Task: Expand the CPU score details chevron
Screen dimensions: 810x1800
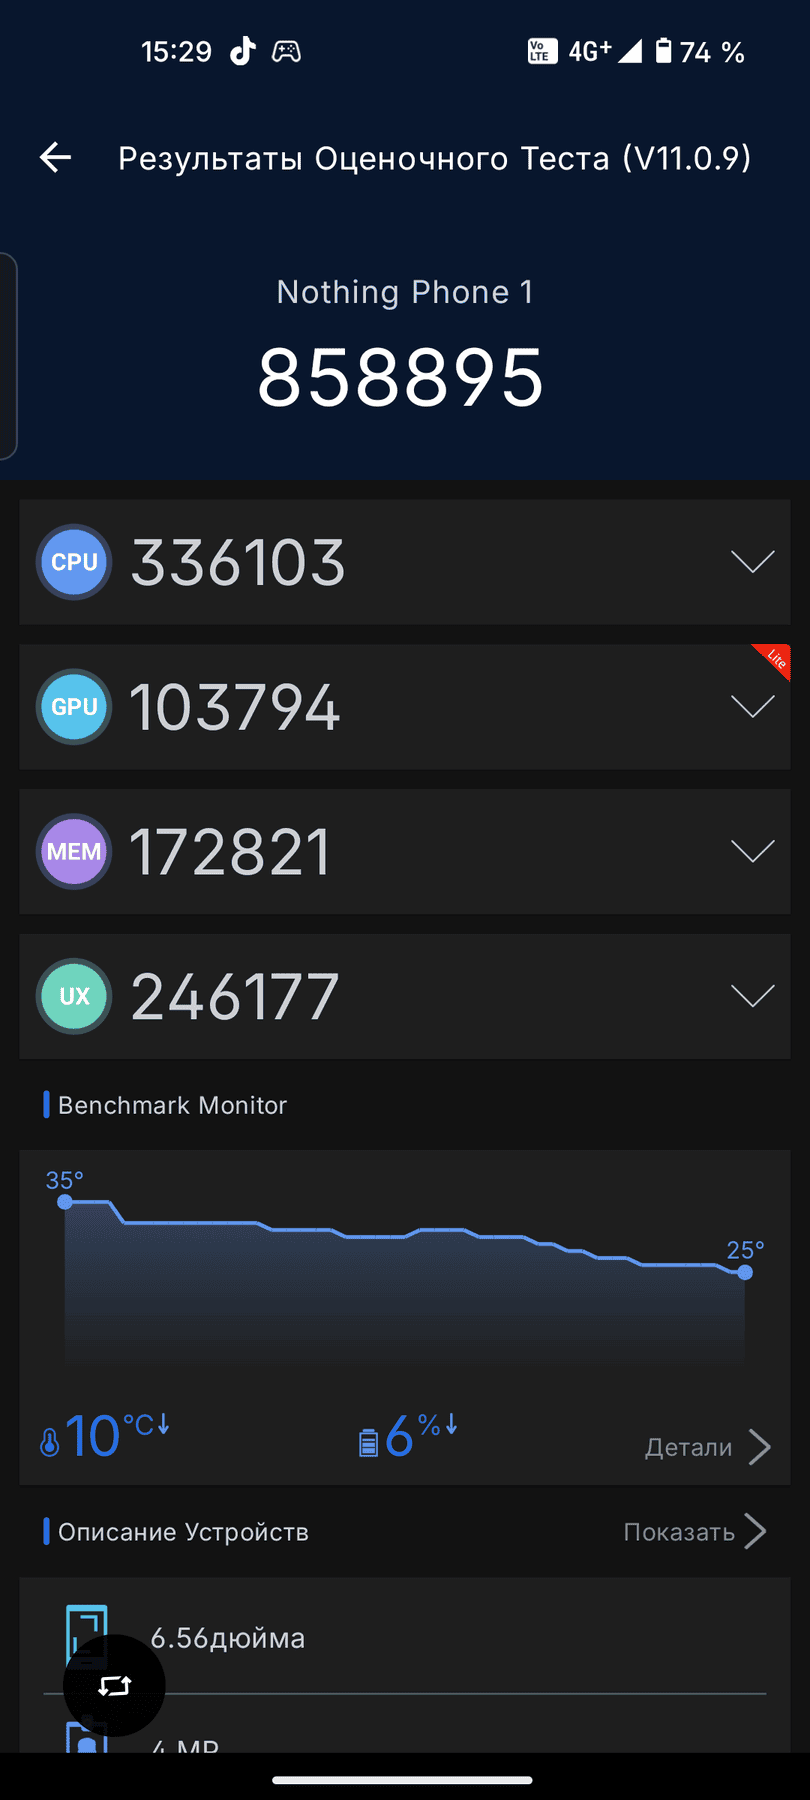Action: [x=752, y=562]
